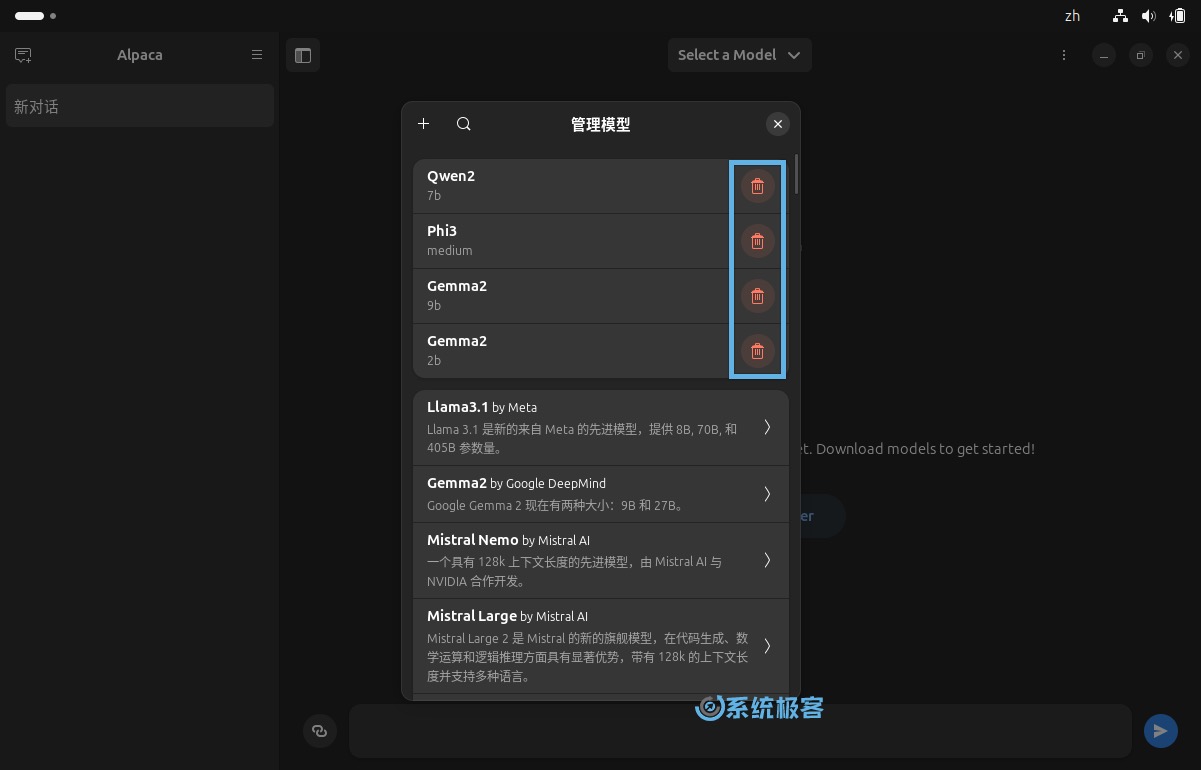Screen dimensions: 1201x770
Task: Click the message input field
Action: 740,731
